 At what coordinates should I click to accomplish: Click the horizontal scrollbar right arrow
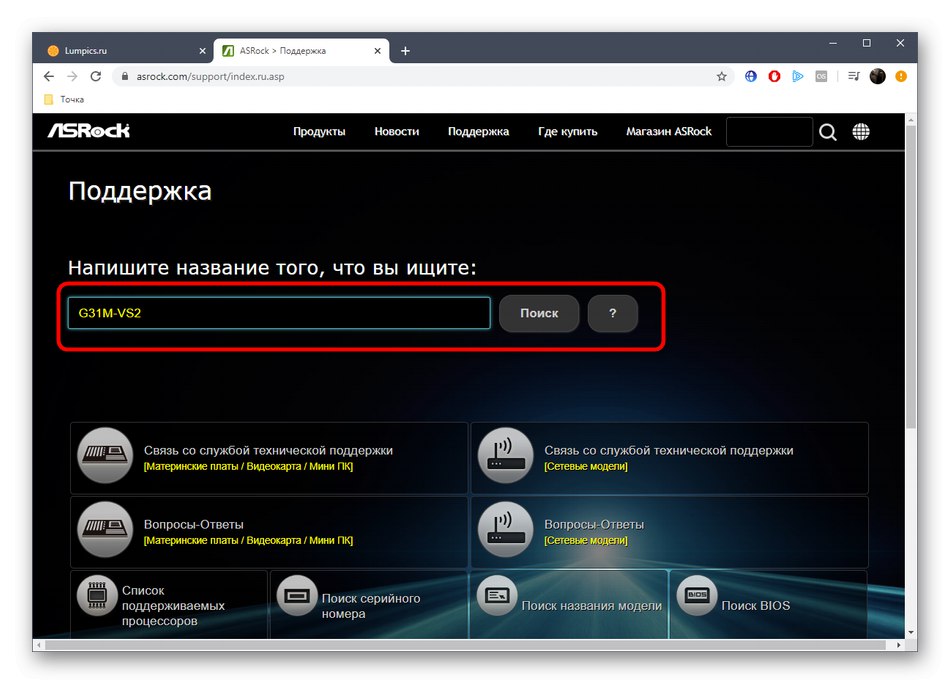tap(899, 645)
